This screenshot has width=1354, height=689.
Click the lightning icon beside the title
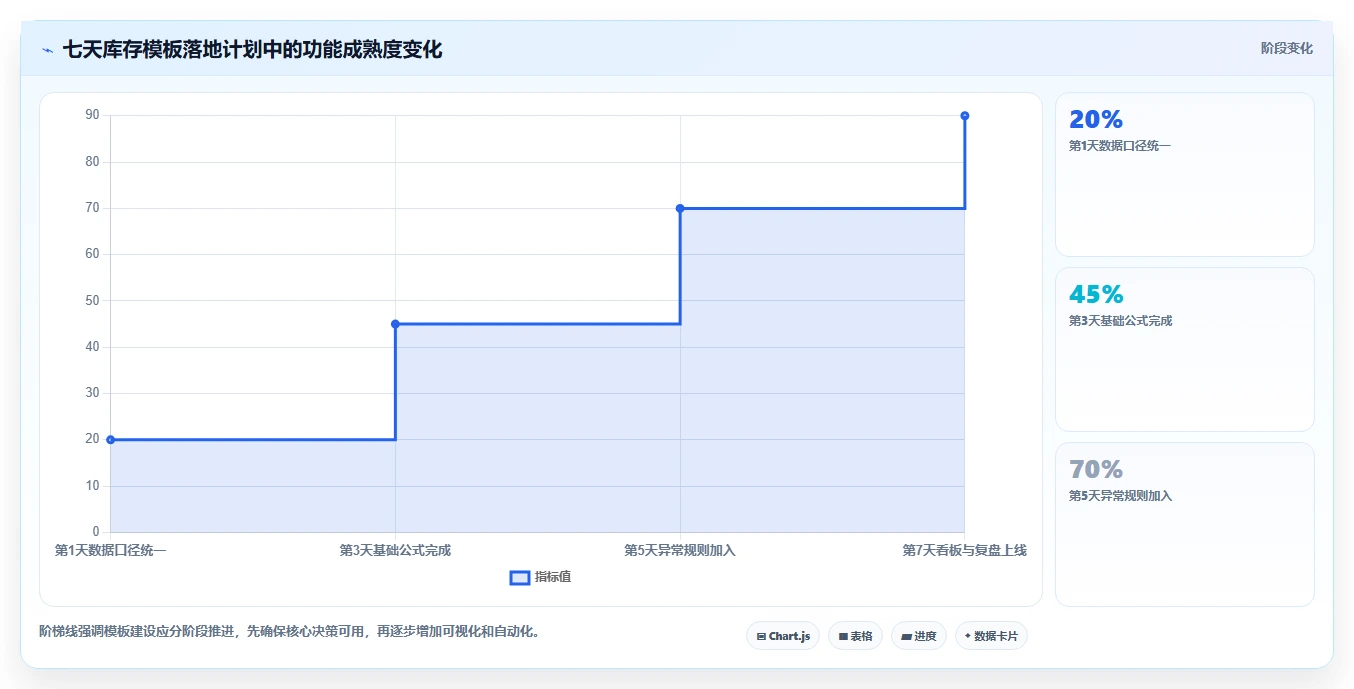[x=47, y=50]
